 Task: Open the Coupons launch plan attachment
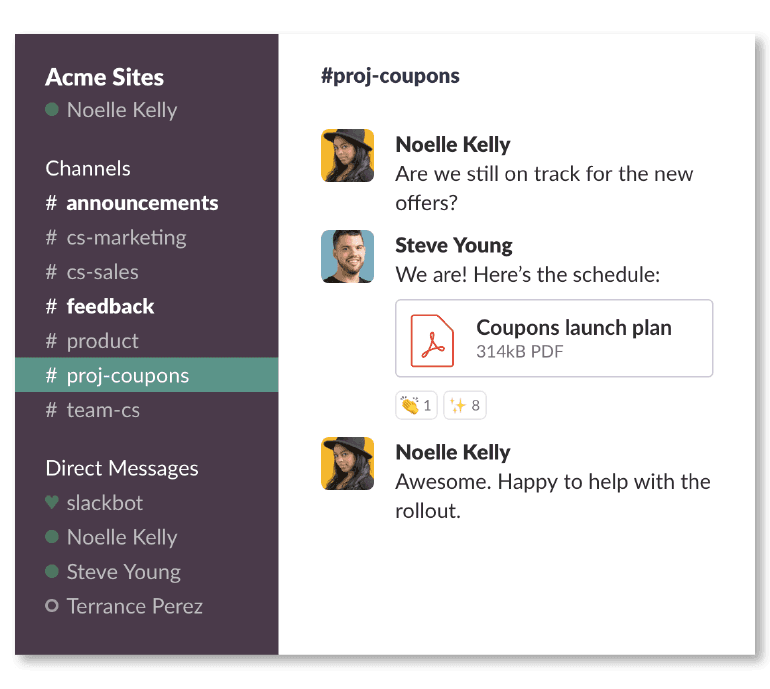point(573,328)
